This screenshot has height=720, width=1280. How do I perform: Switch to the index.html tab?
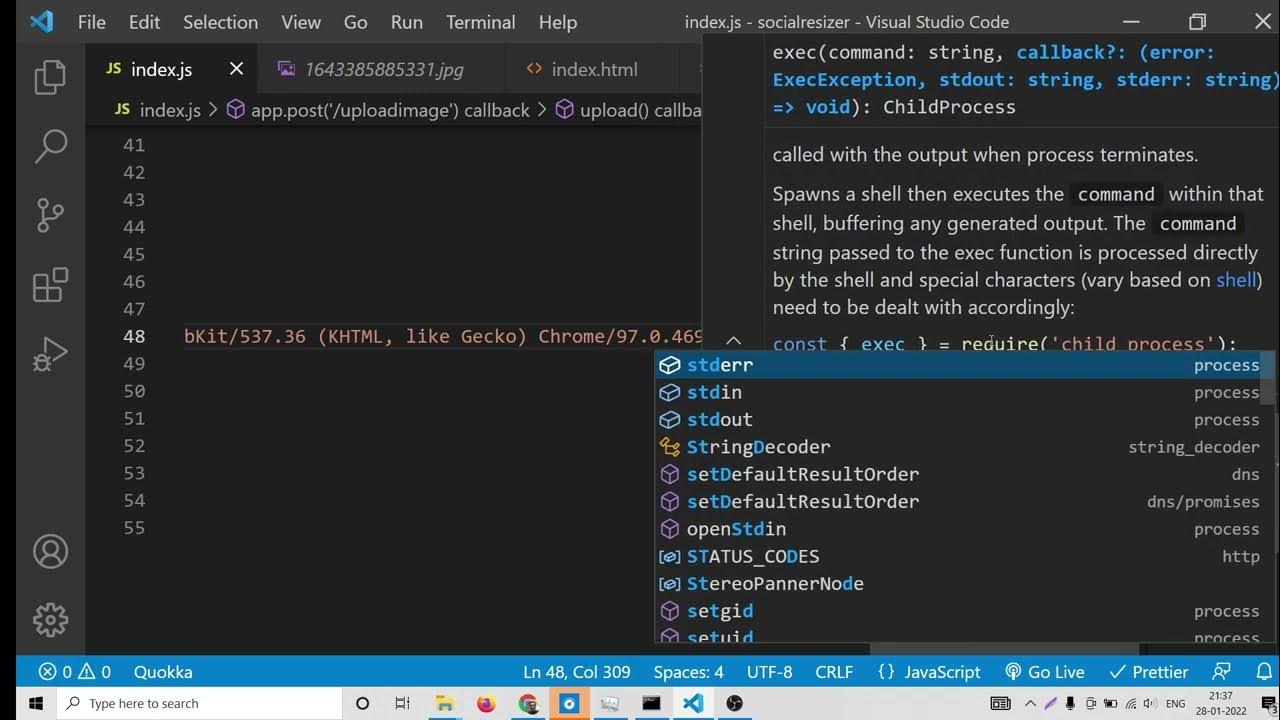pos(594,69)
